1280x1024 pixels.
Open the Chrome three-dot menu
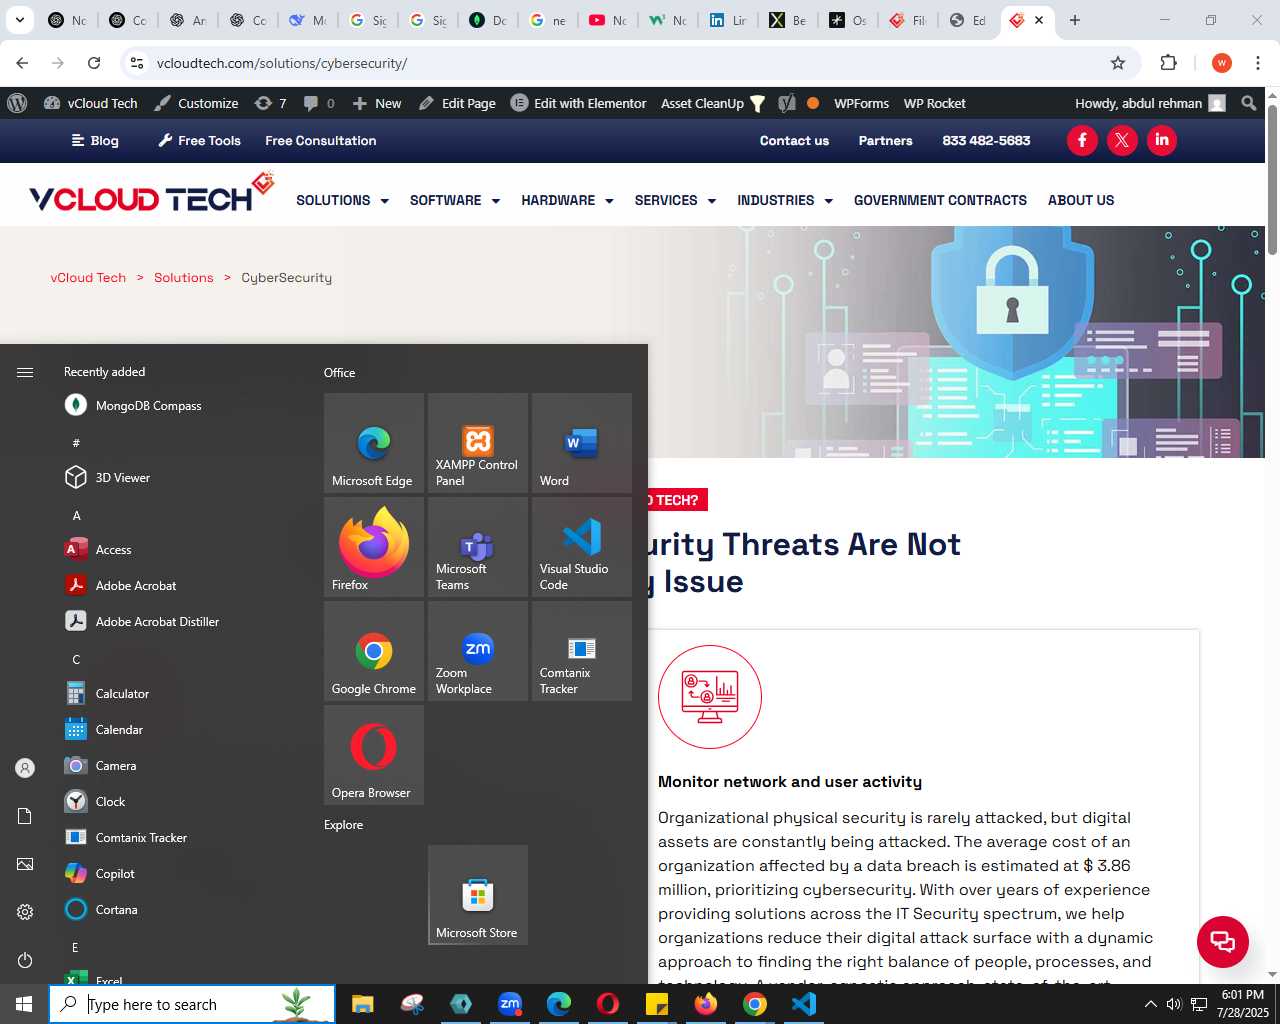tap(1258, 63)
